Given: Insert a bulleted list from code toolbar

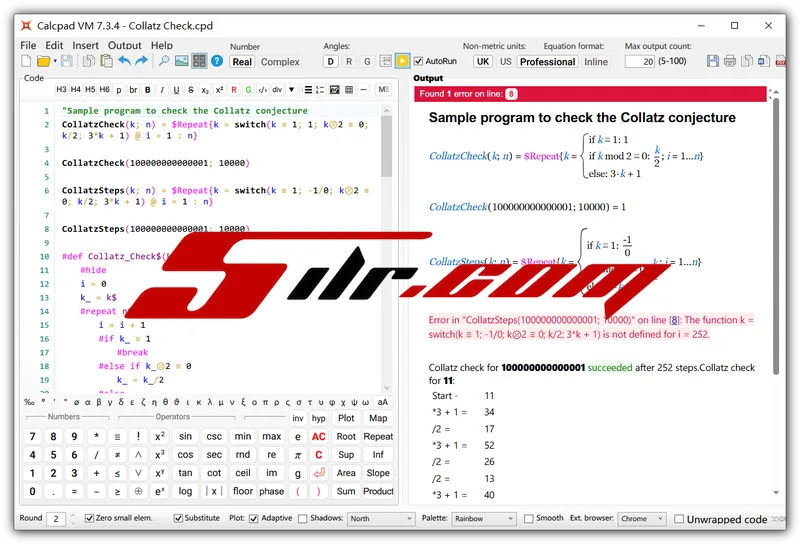Looking at the screenshot, I should (308, 90).
